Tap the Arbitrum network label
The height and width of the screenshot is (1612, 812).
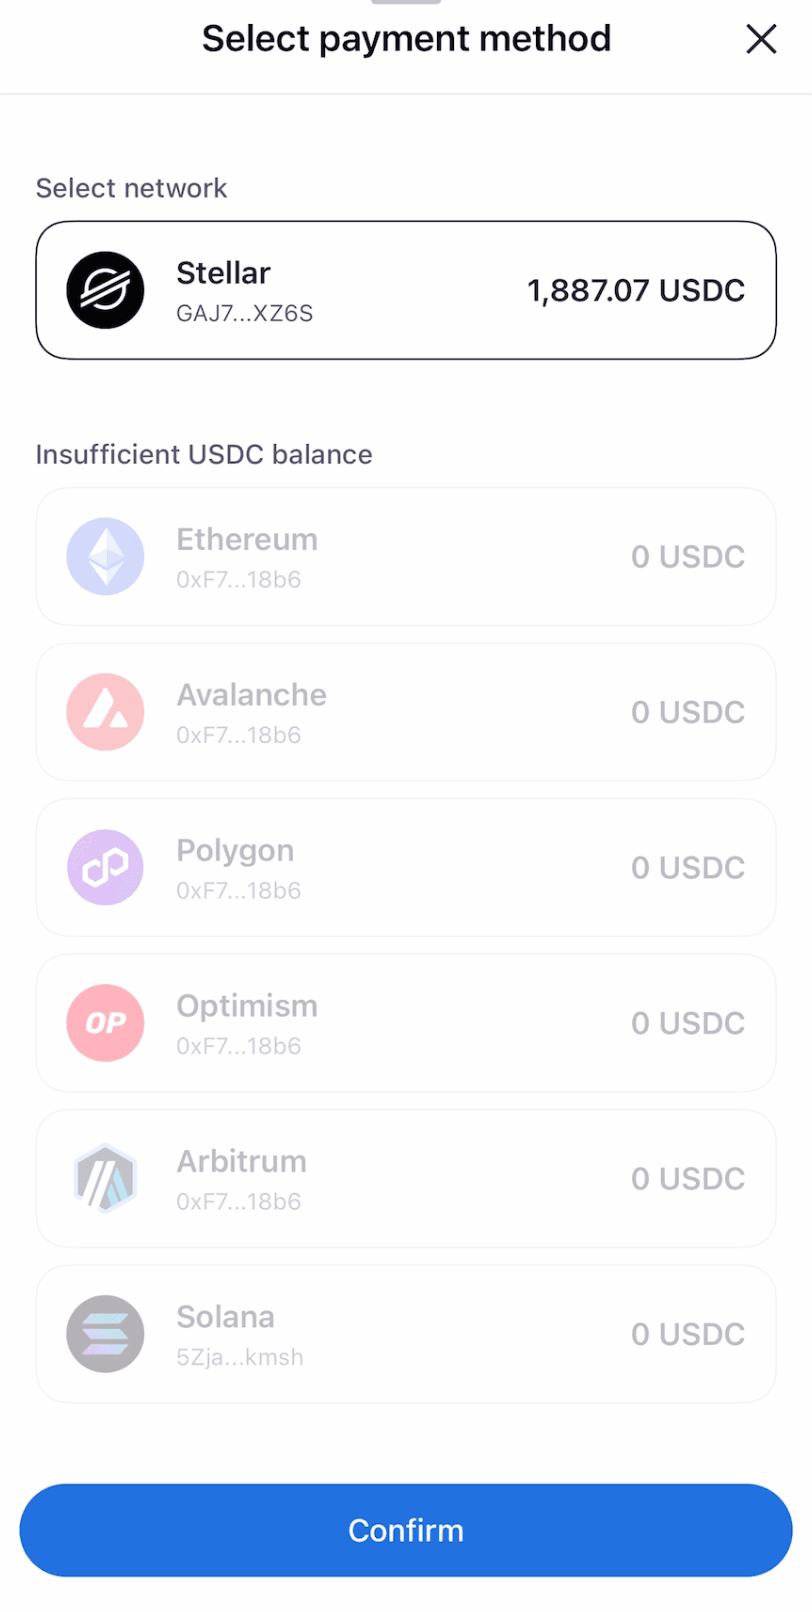(241, 1161)
